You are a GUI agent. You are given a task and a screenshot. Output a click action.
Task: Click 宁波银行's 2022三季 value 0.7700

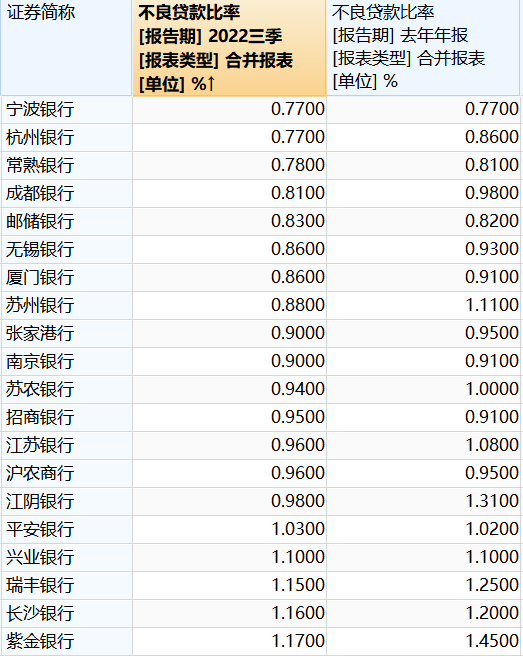298,109
